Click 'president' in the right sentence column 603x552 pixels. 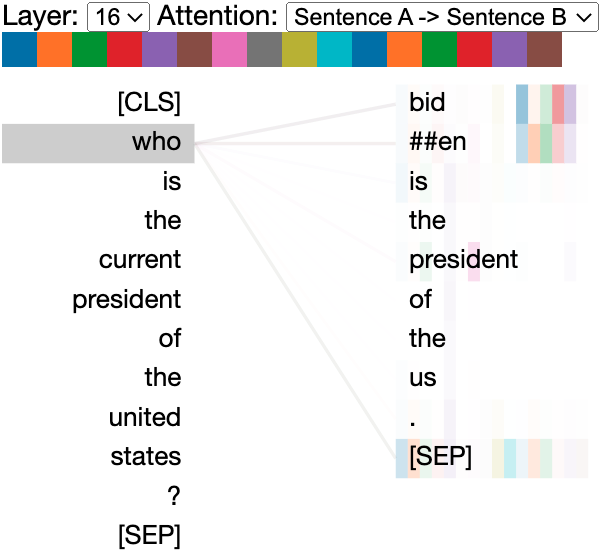point(463,260)
